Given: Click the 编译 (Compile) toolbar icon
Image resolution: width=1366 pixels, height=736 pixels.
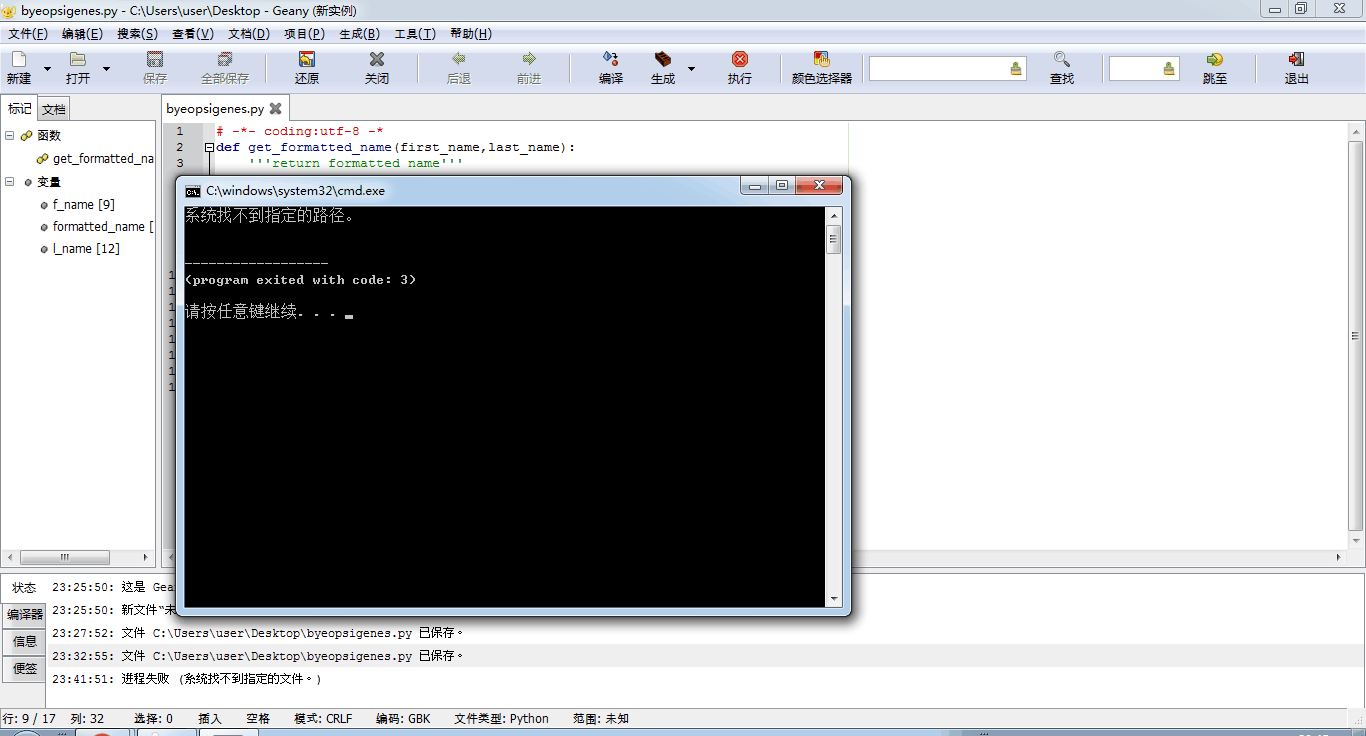Looking at the screenshot, I should [610, 60].
